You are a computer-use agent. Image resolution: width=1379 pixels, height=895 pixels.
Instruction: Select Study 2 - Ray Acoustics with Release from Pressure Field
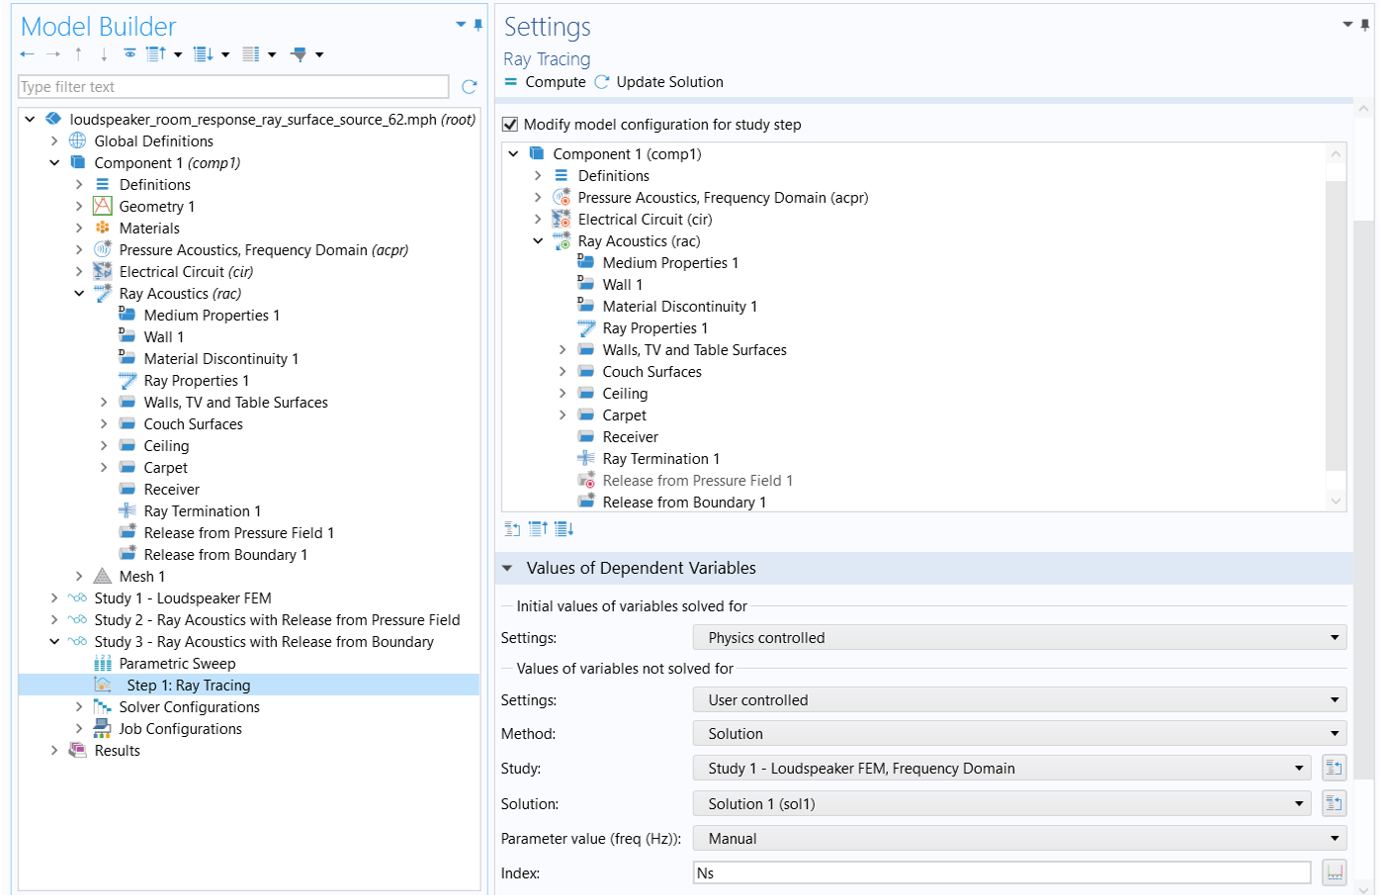(x=277, y=620)
